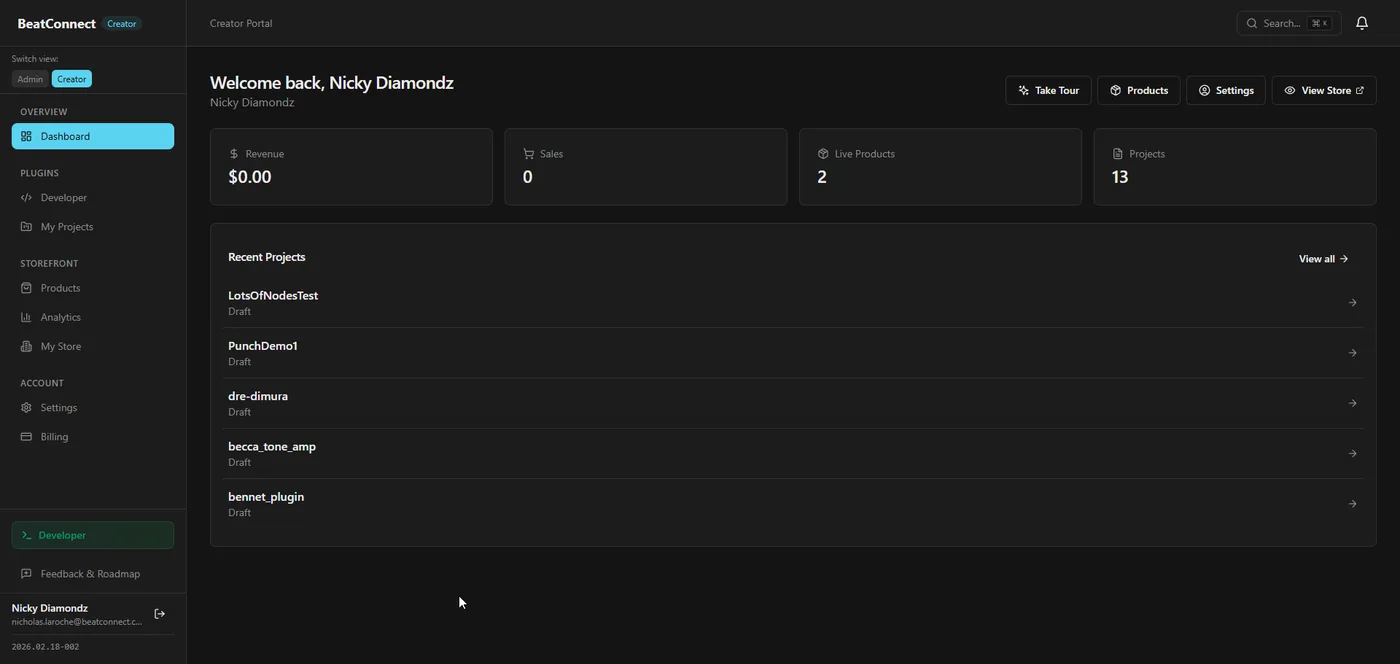
Task: Click inside the Search field
Action: [1289, 22]
